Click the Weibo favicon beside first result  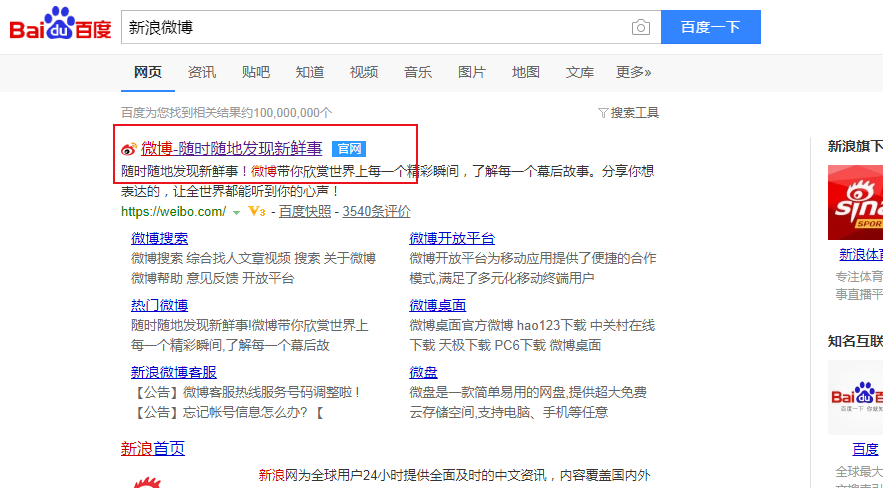[x=129, y=149]
